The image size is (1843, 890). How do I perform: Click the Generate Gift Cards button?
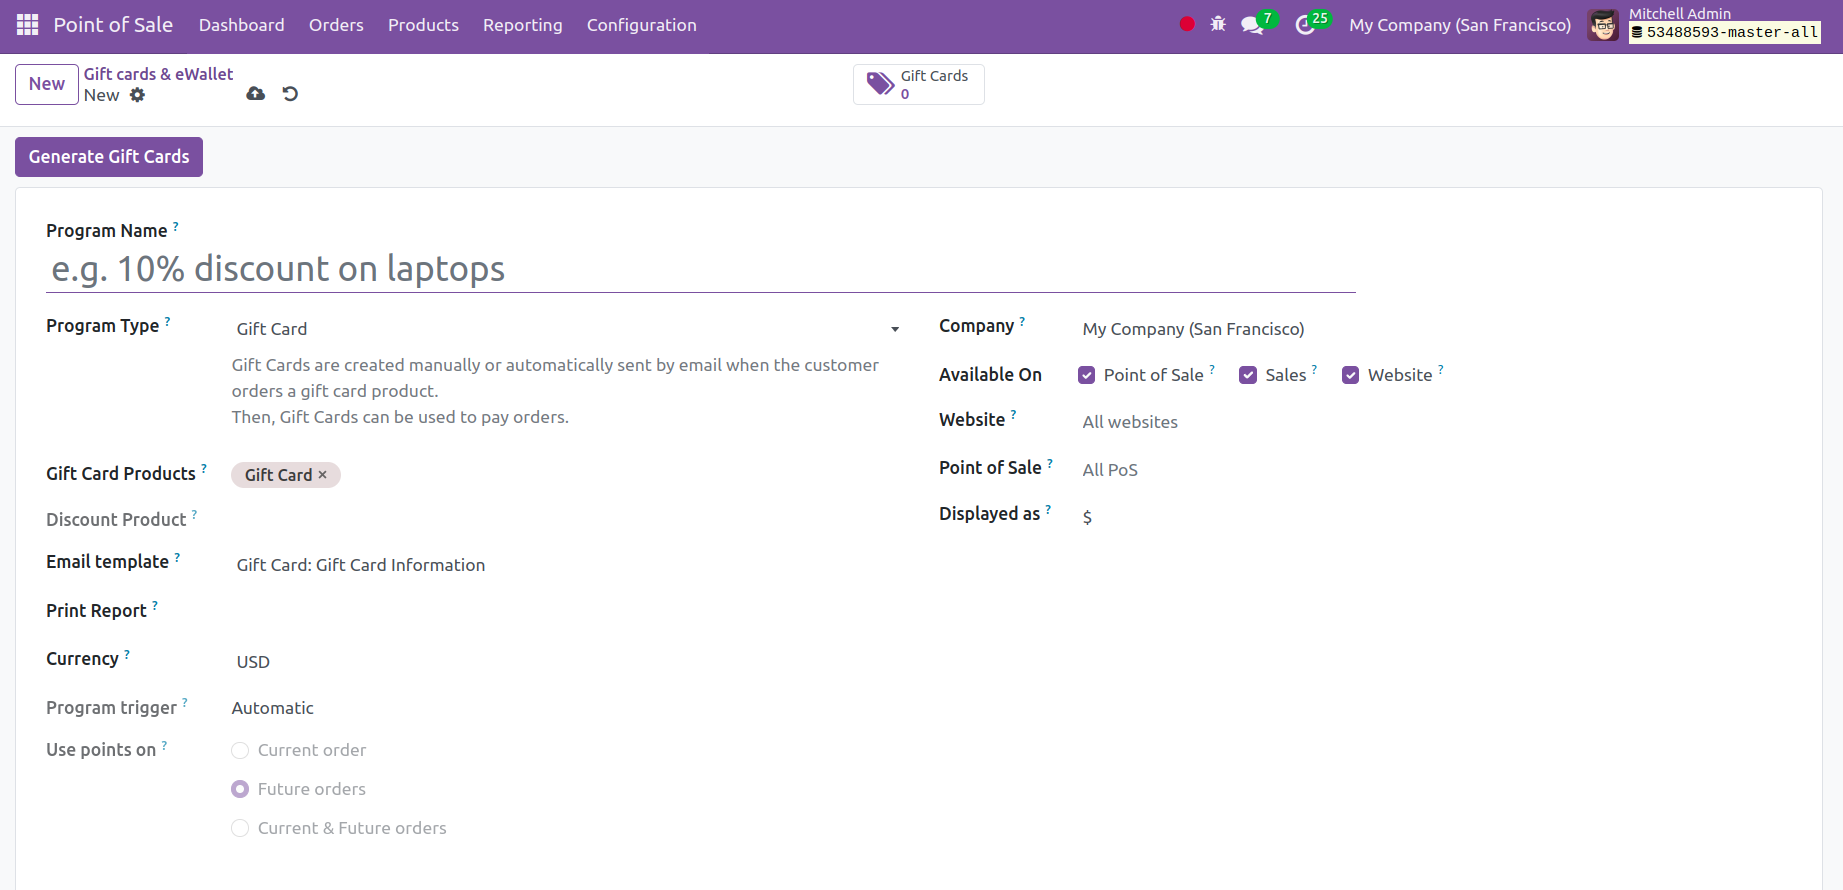[109, 157]
